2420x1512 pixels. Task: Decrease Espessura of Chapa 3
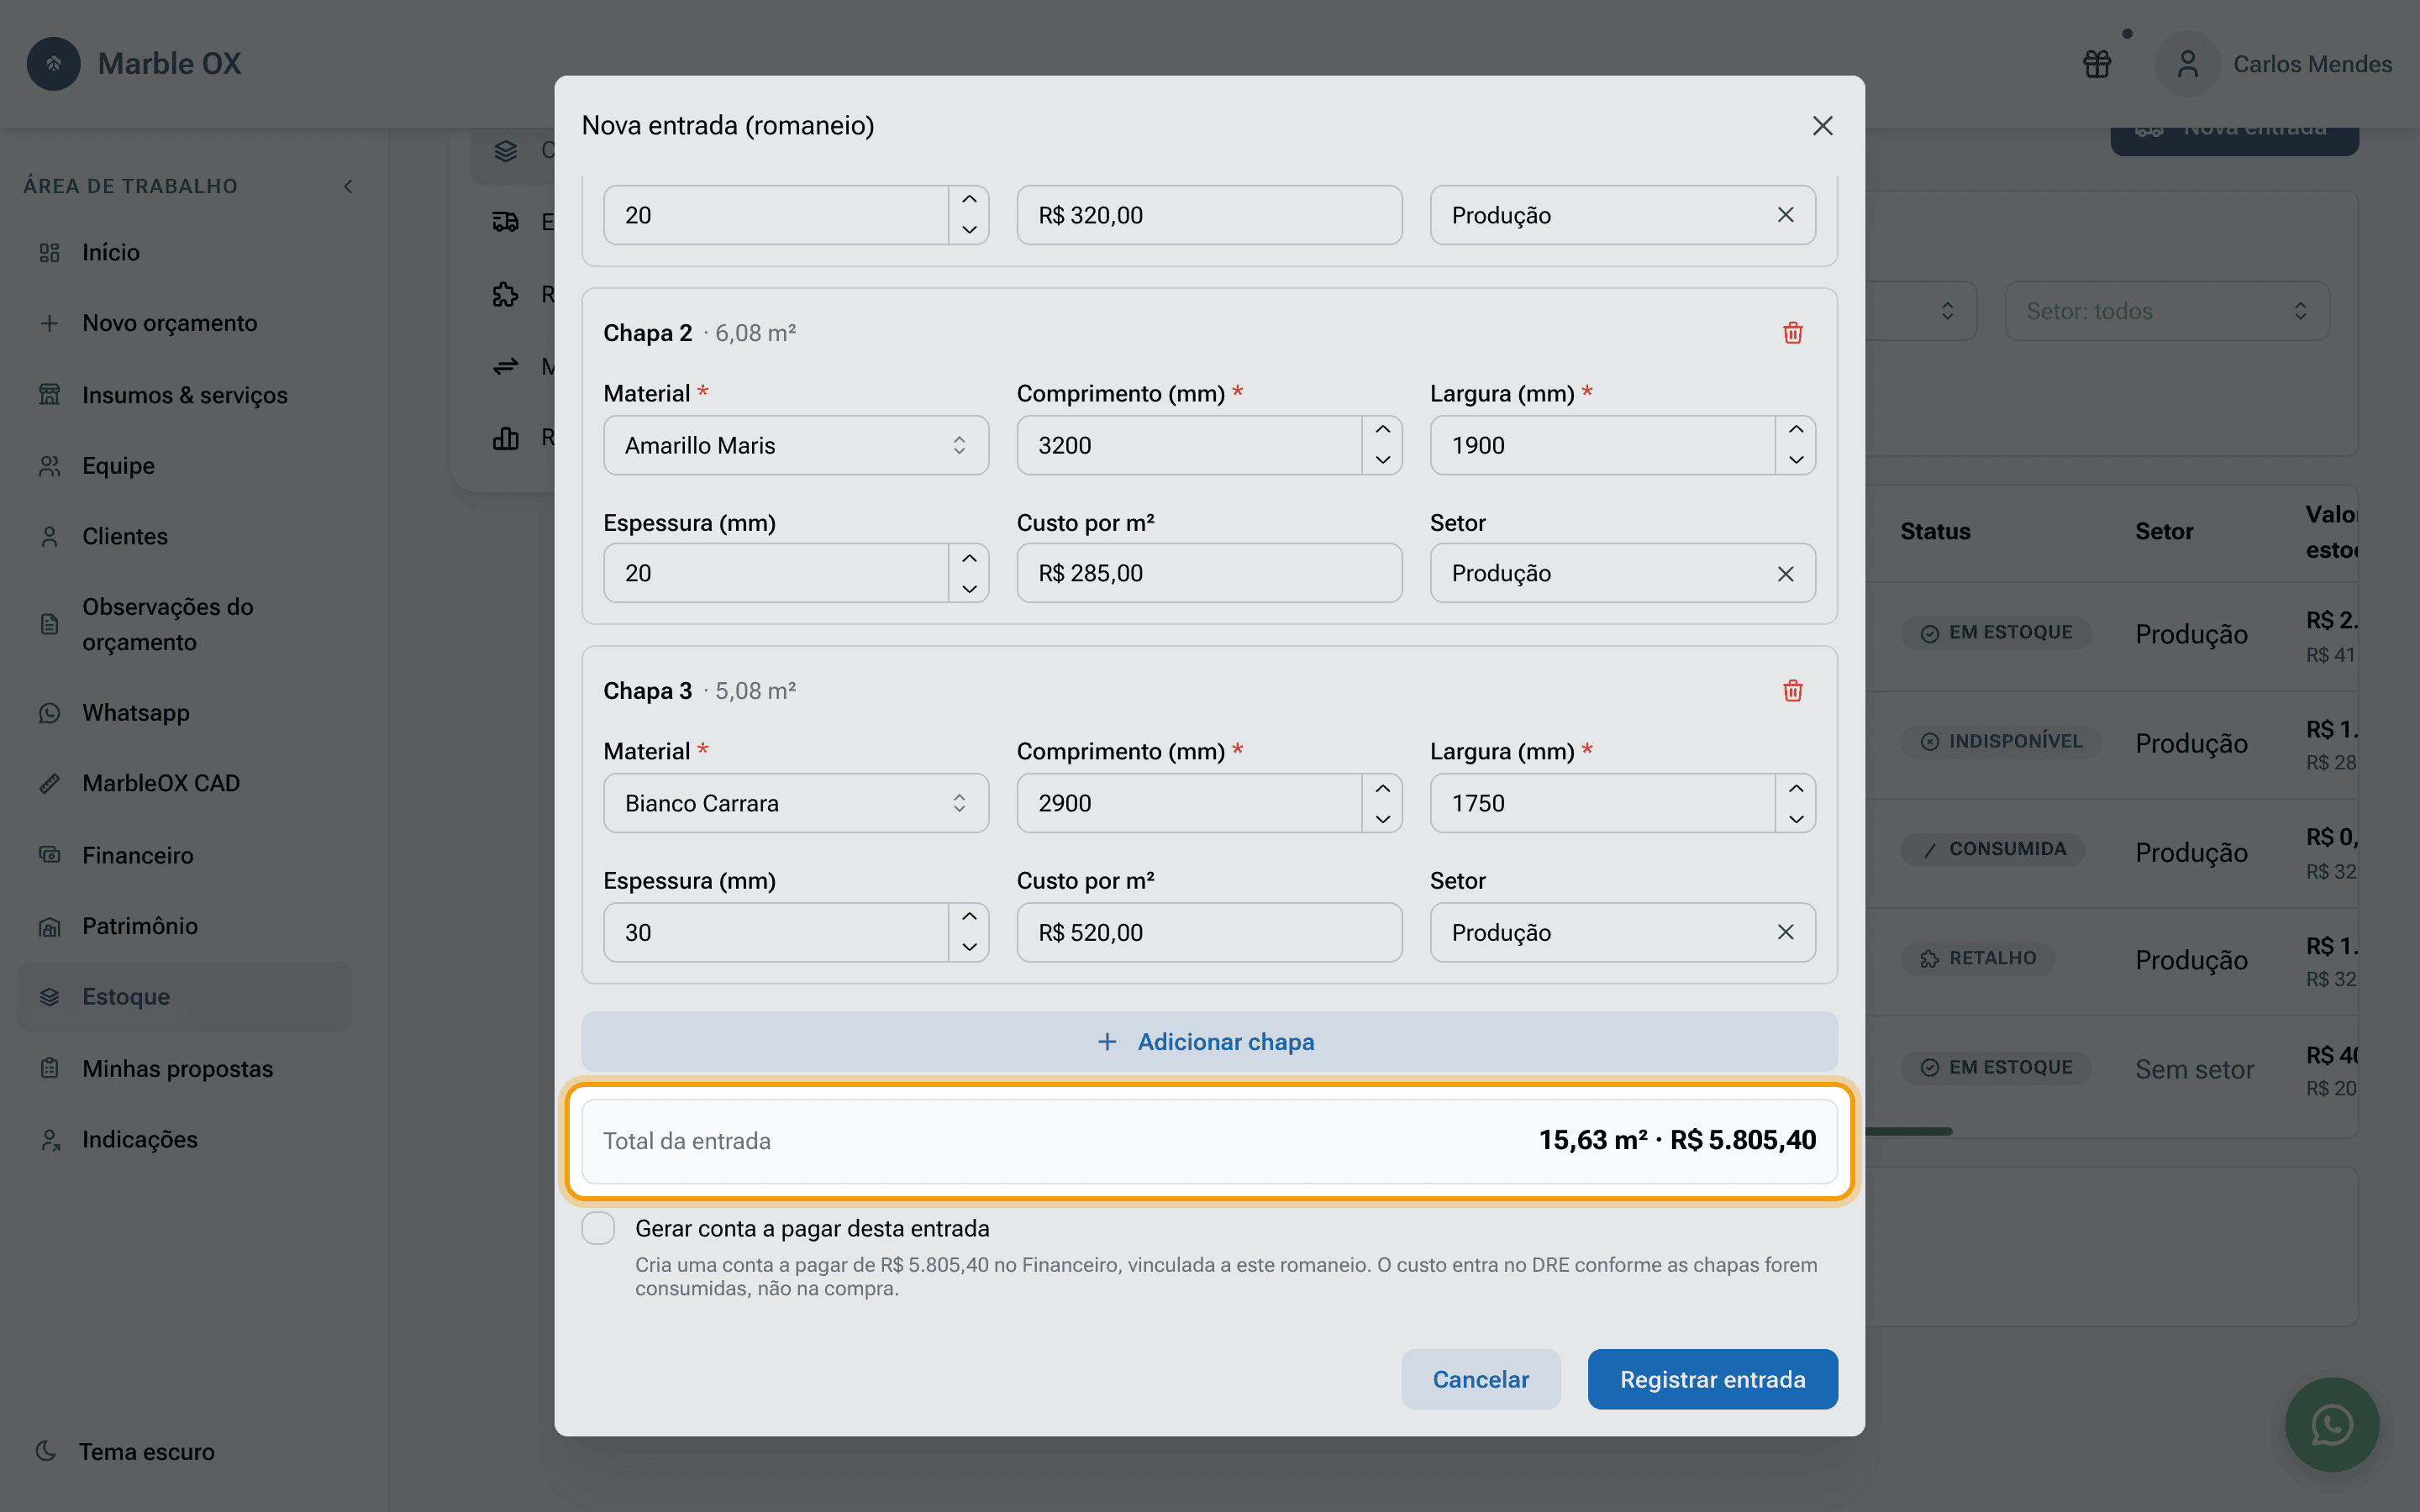(969, 947)
